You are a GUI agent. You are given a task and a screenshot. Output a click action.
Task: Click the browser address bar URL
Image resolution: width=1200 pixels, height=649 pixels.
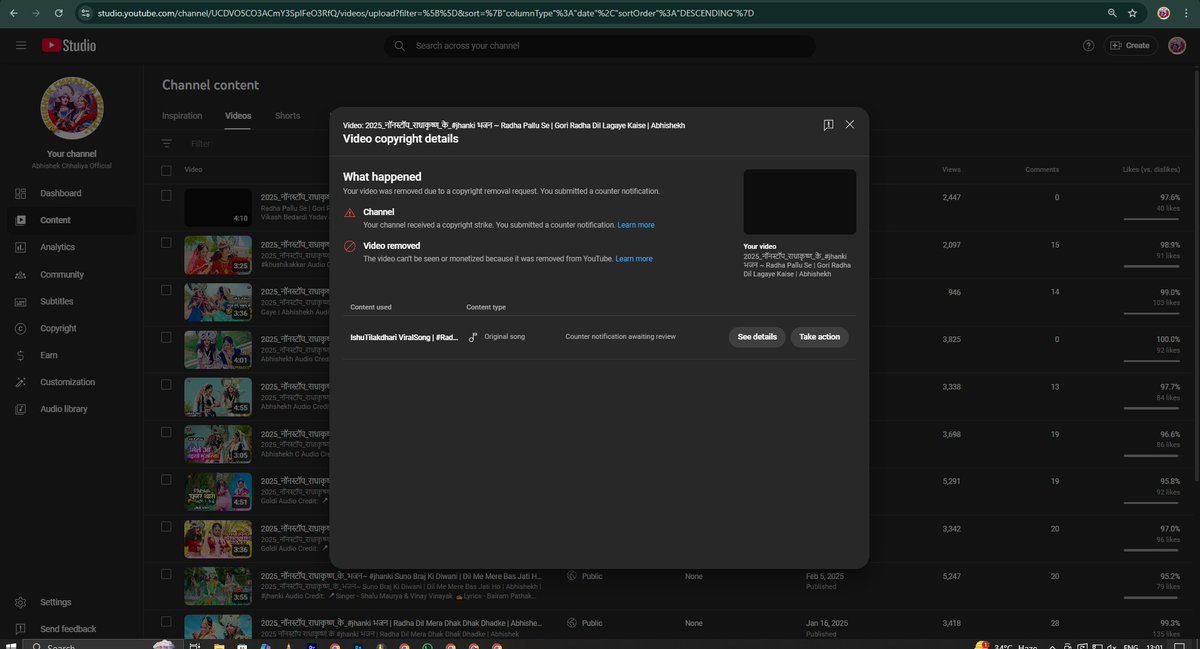pos(425,13)
